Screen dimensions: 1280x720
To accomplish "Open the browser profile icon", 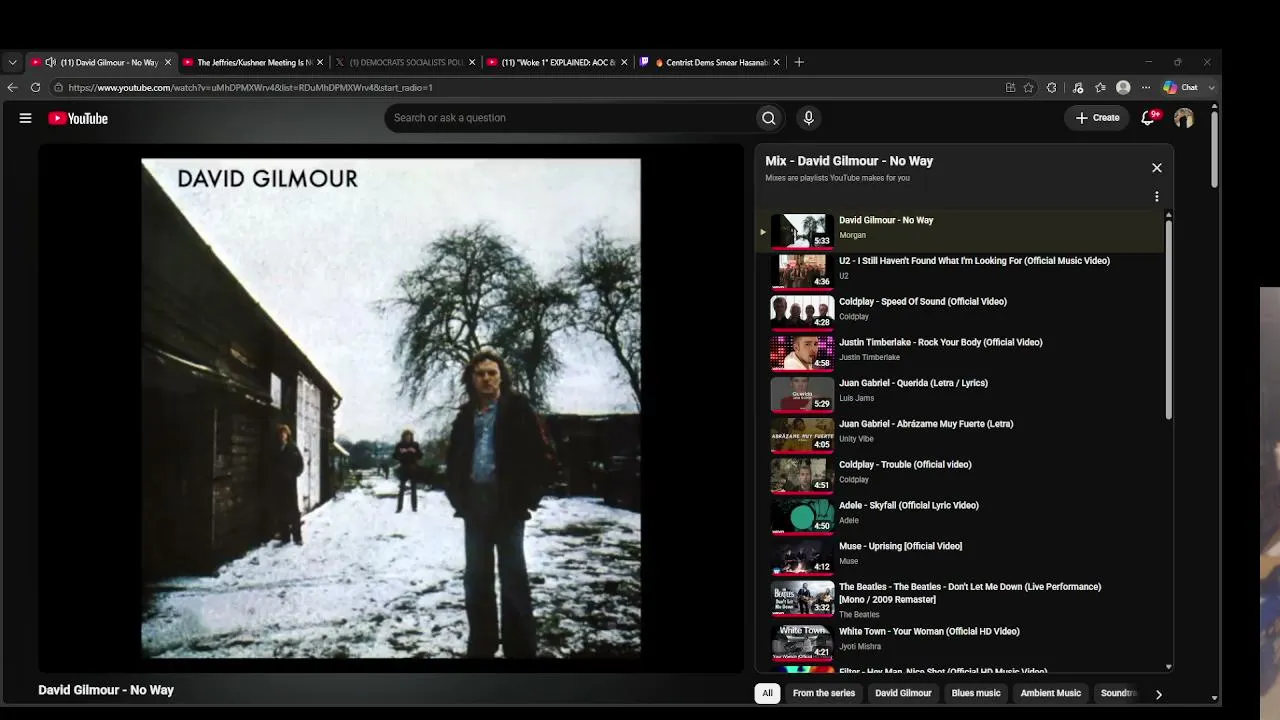I will pyautogui.click(x=1123, y=88).
